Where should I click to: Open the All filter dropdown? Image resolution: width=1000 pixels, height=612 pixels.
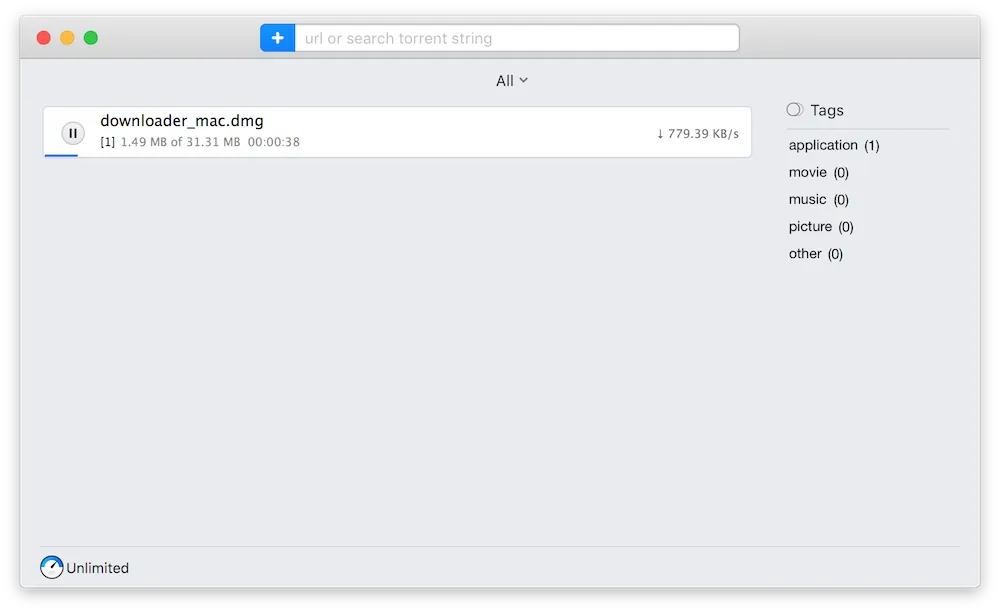pyautogui.click(x=511, y=81)
